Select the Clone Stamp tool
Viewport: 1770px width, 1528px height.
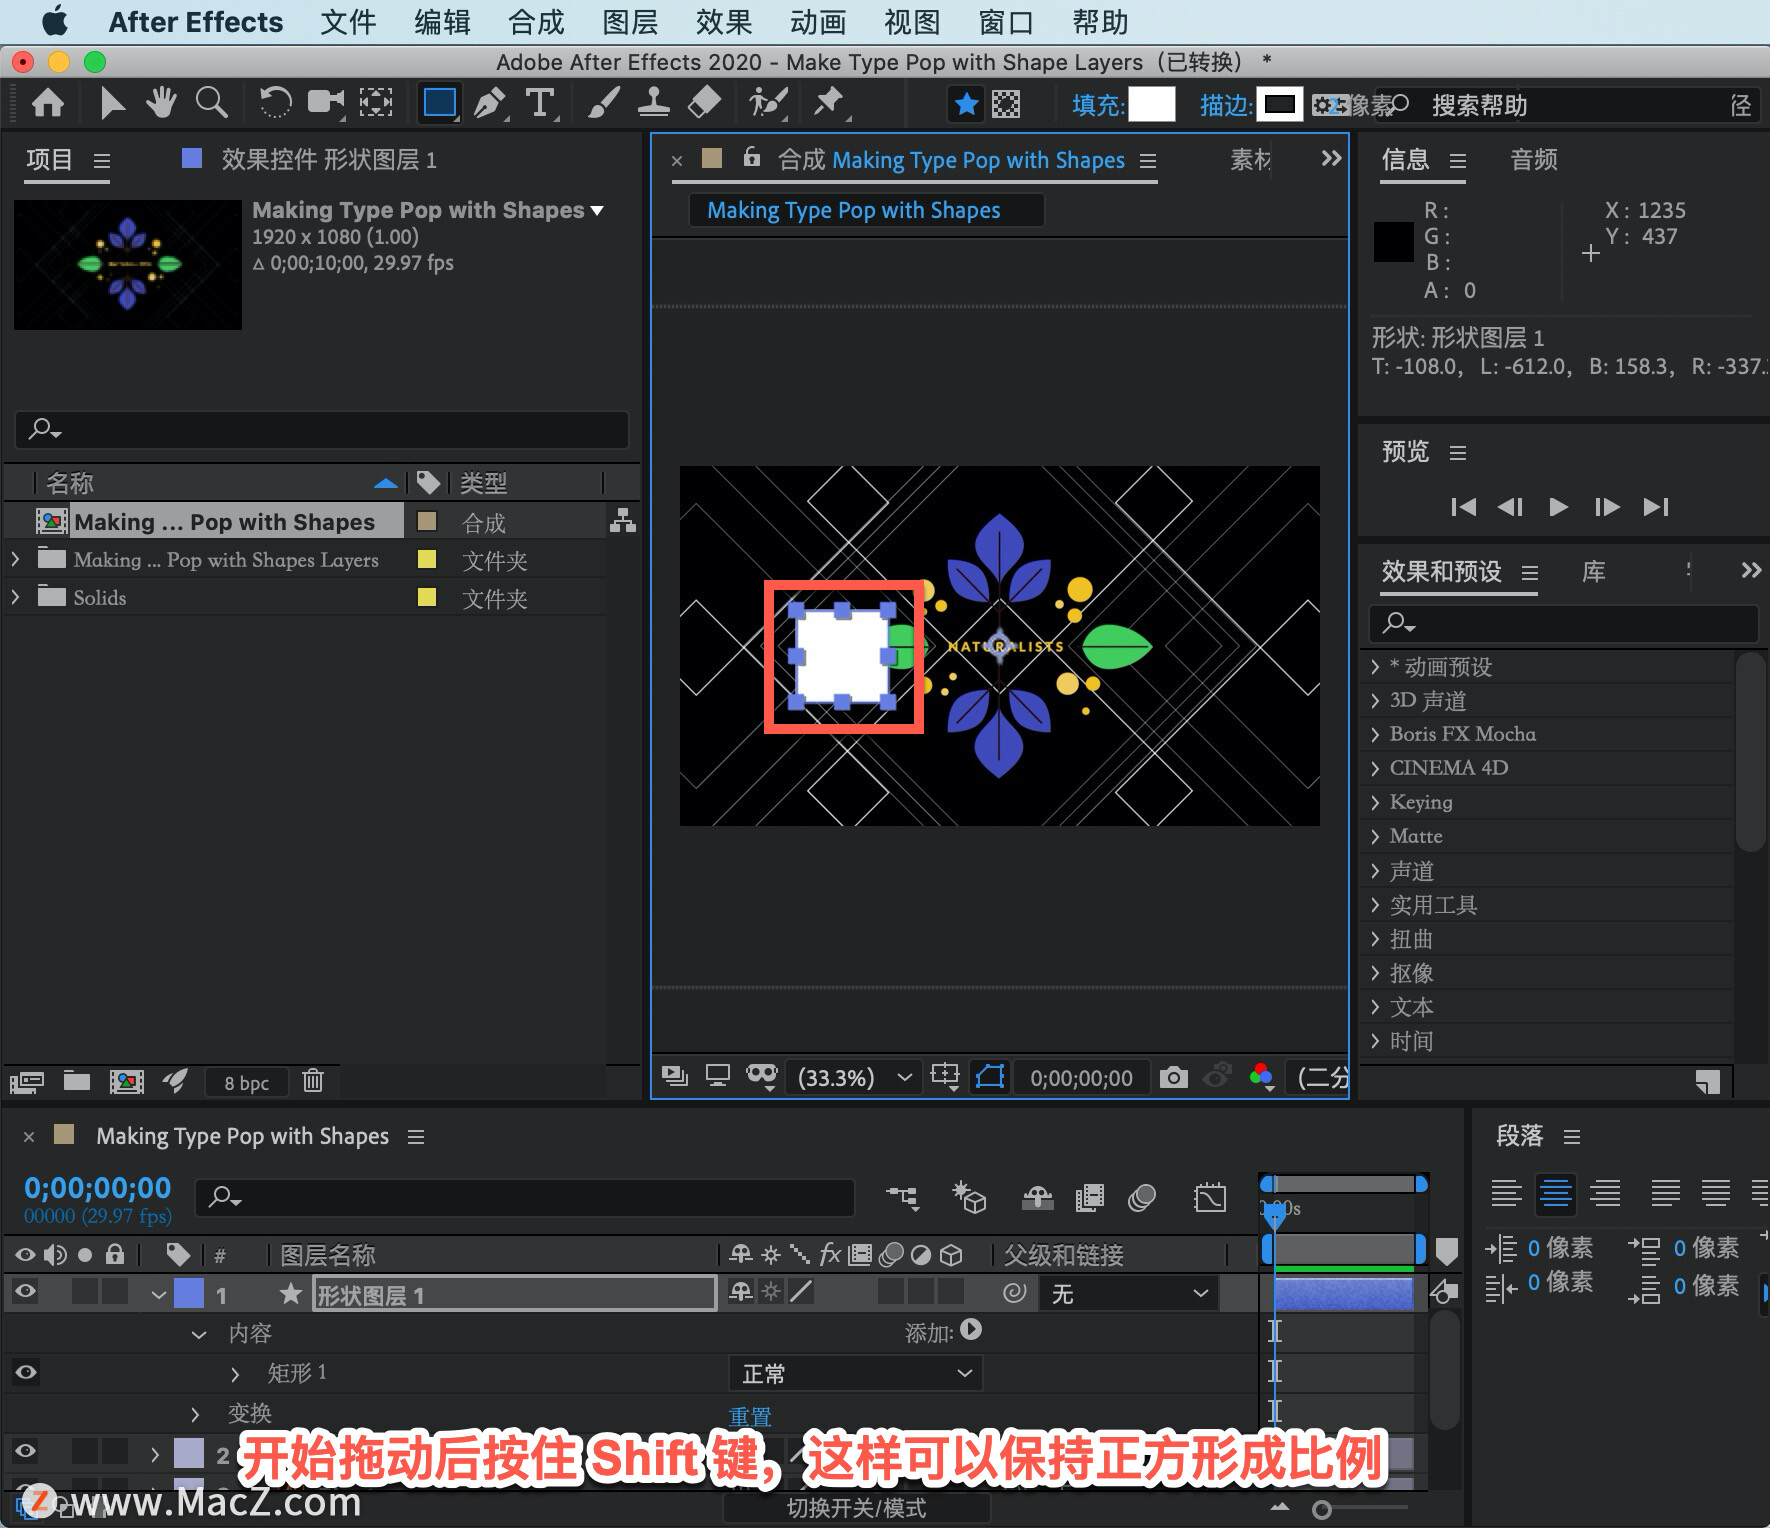tap(653, 103)
